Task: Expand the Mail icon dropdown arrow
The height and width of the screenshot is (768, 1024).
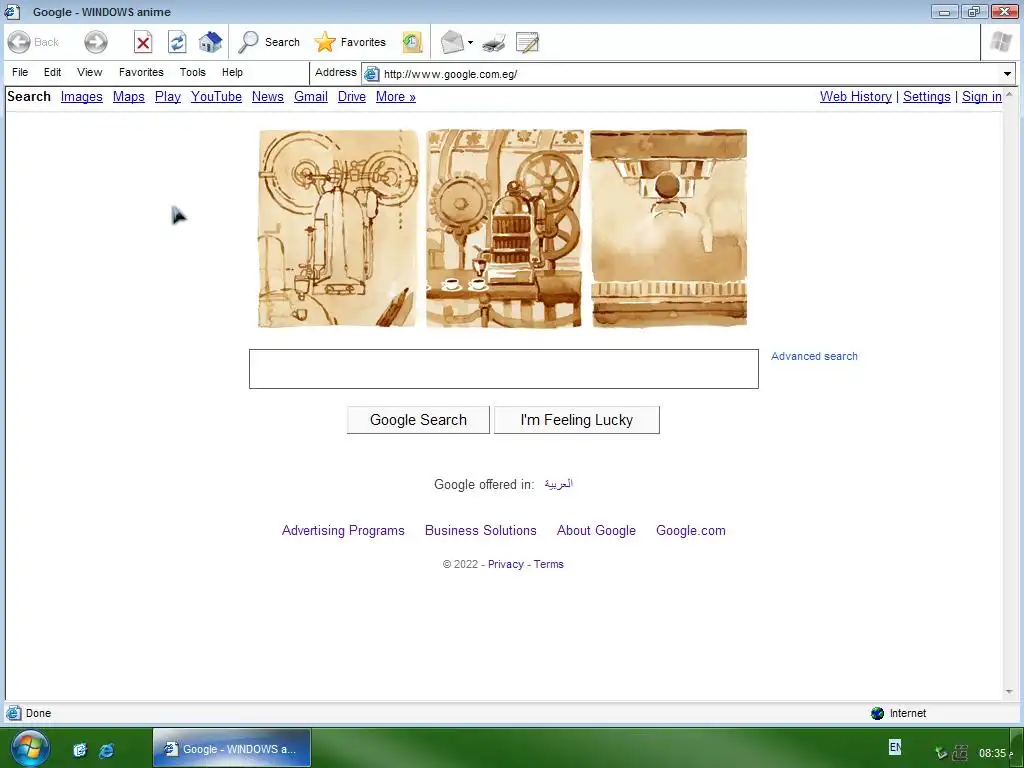Action: tap(470, 42)
